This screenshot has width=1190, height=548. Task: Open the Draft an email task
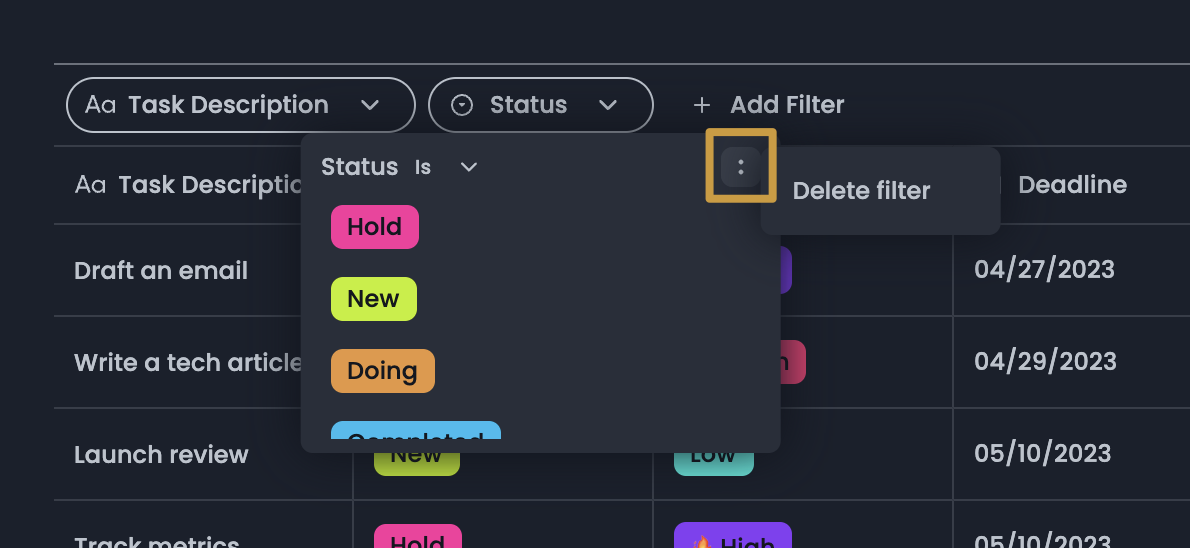tap(161, 271)
